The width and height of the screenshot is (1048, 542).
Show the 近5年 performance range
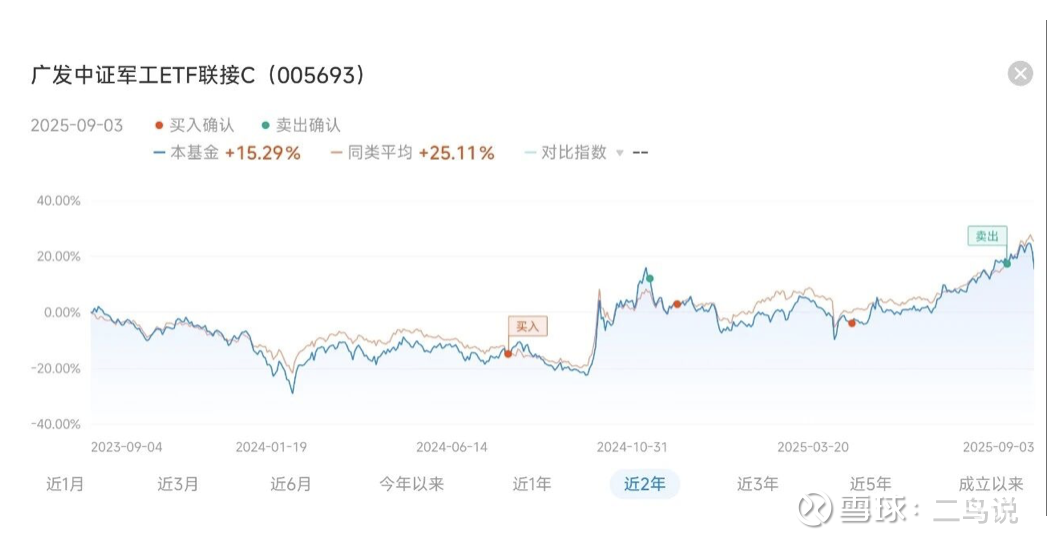pos(870,484)
